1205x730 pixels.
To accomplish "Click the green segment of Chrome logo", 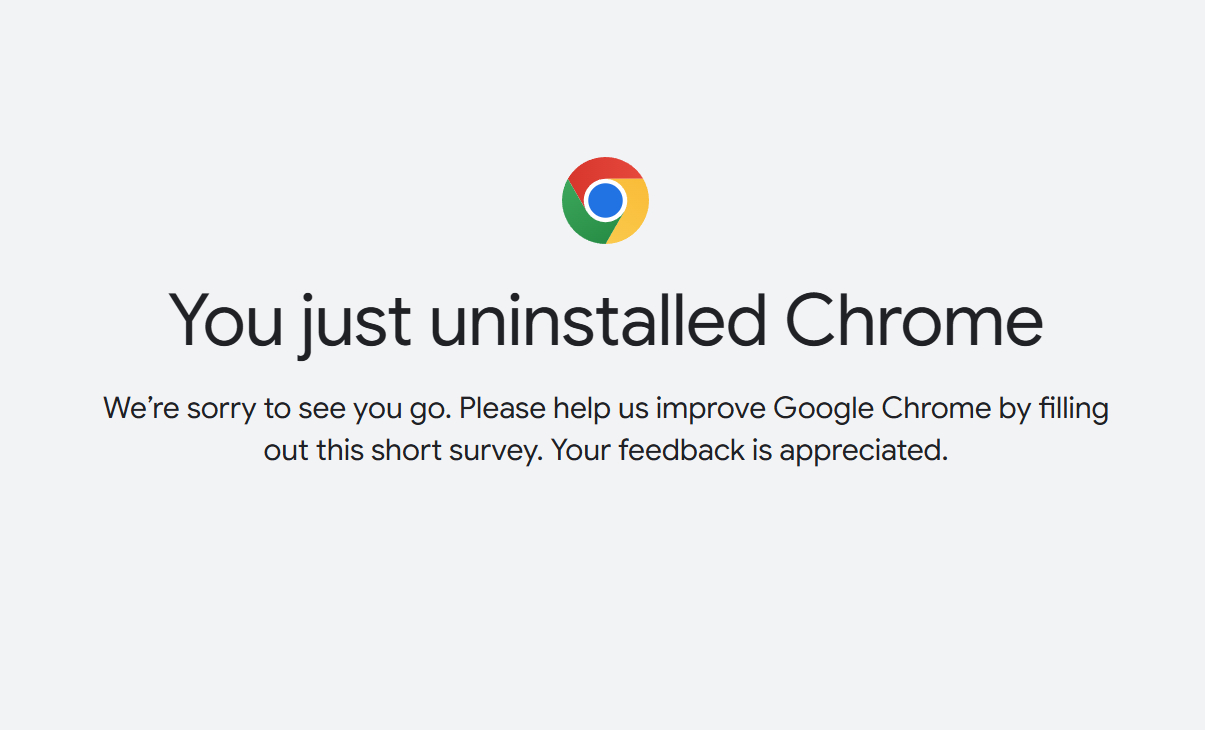I will tap(578, 216).
